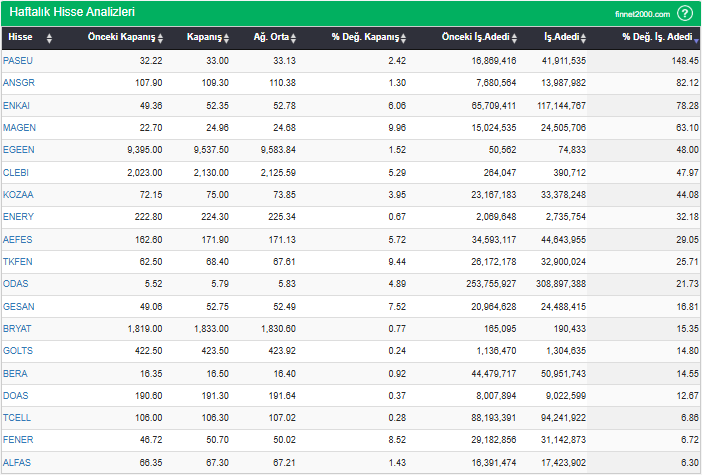Open MAGEN stock link
The height and width of the screenshot is (475, 702).
(19, 128)
